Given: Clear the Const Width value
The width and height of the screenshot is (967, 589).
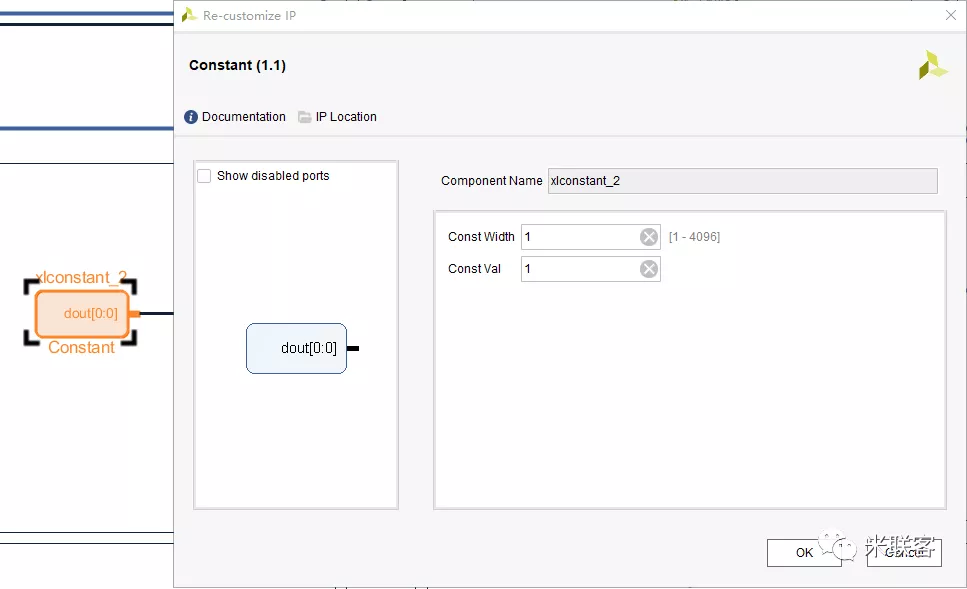Looking at the screenshot, I should [649, 237].
